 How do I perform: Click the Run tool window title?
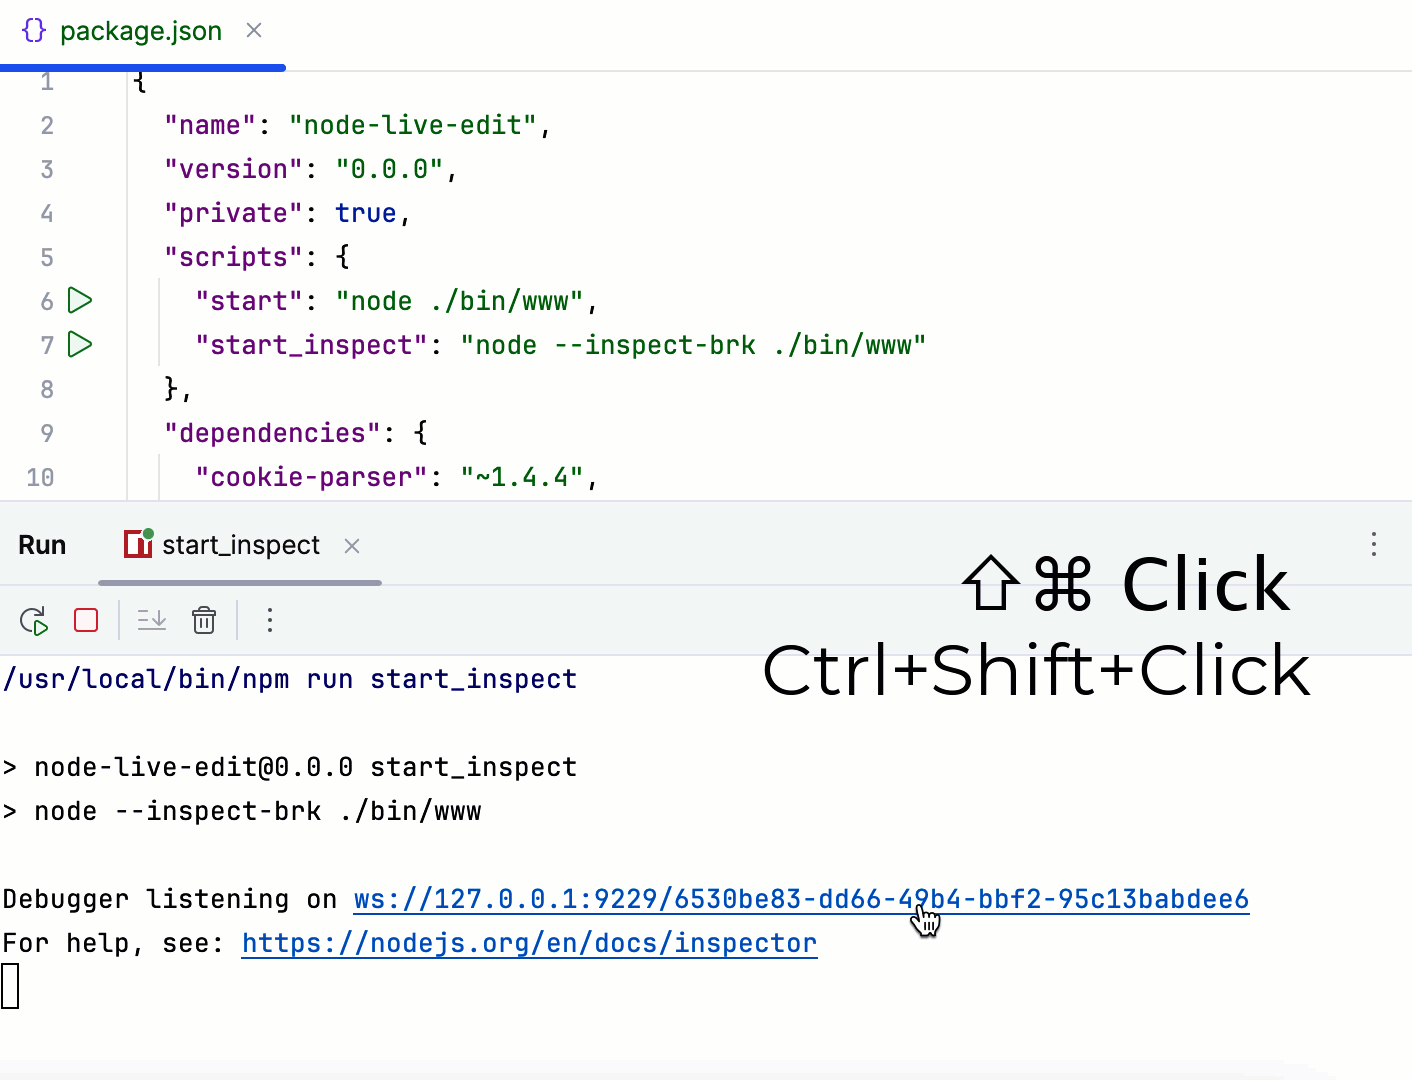pos(41,544)
